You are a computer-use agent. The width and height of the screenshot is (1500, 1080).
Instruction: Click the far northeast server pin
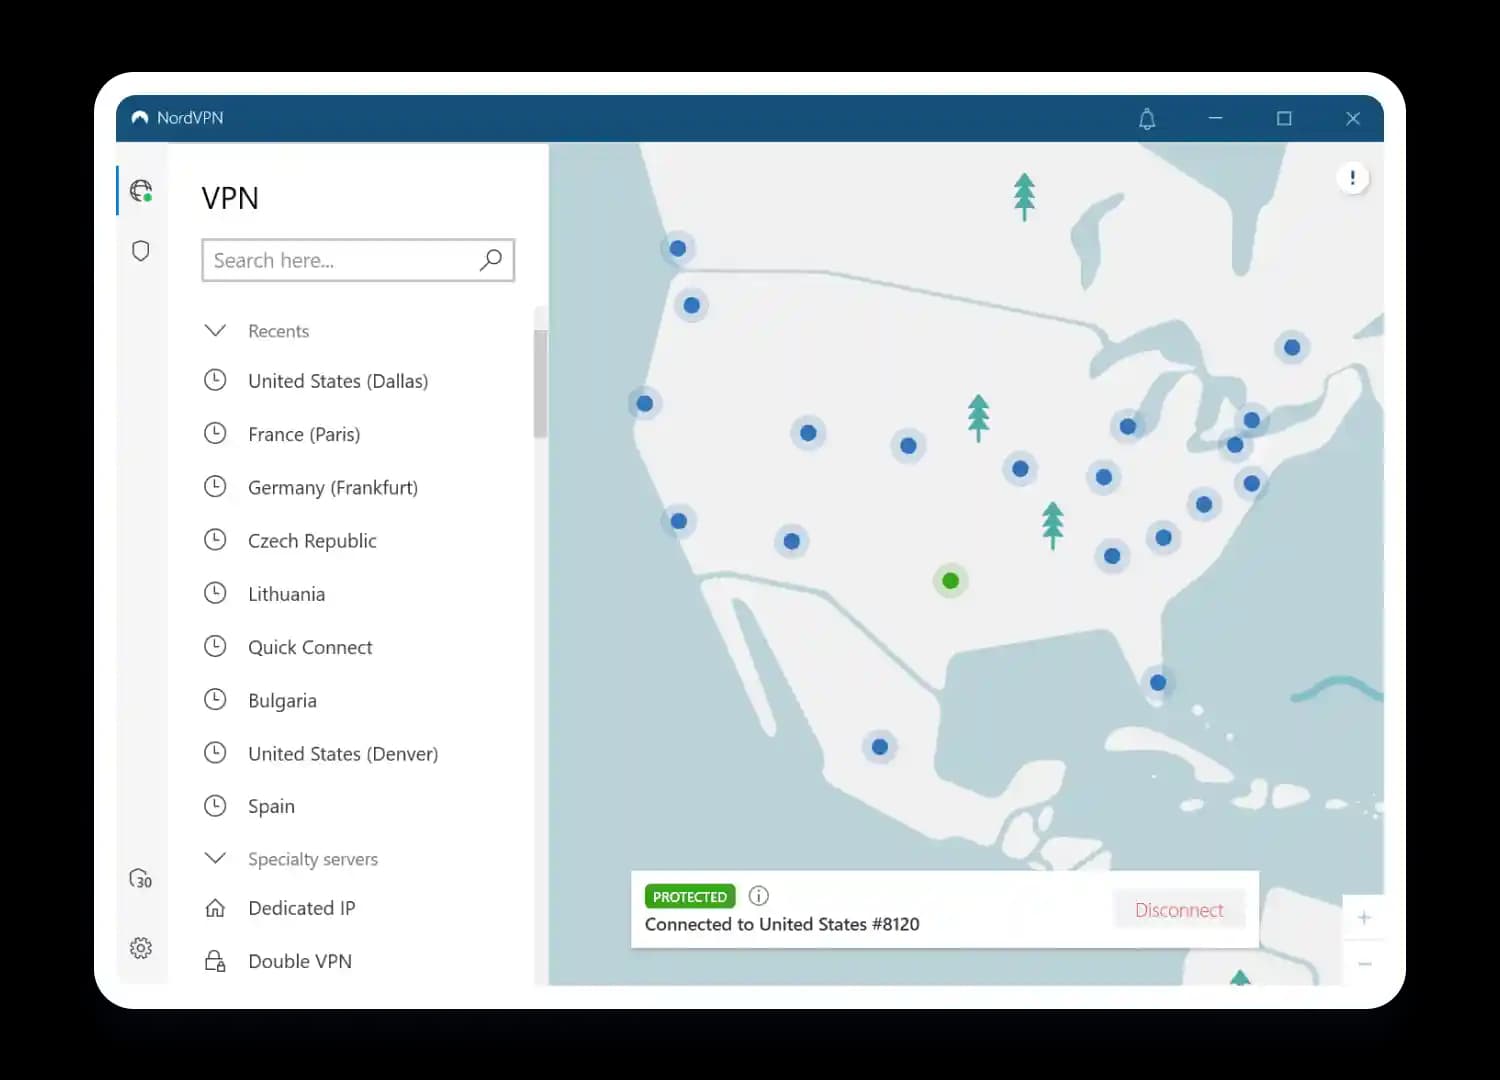coord(1291,347)
